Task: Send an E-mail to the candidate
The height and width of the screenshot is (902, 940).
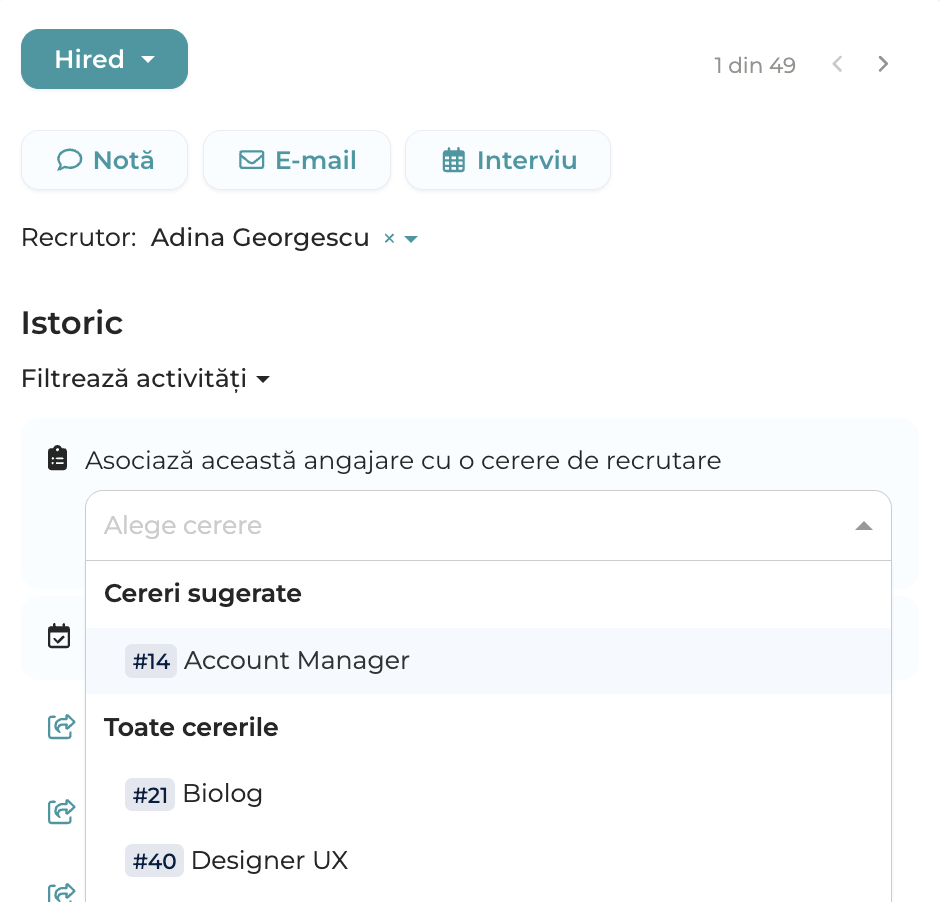Action: 297,160
